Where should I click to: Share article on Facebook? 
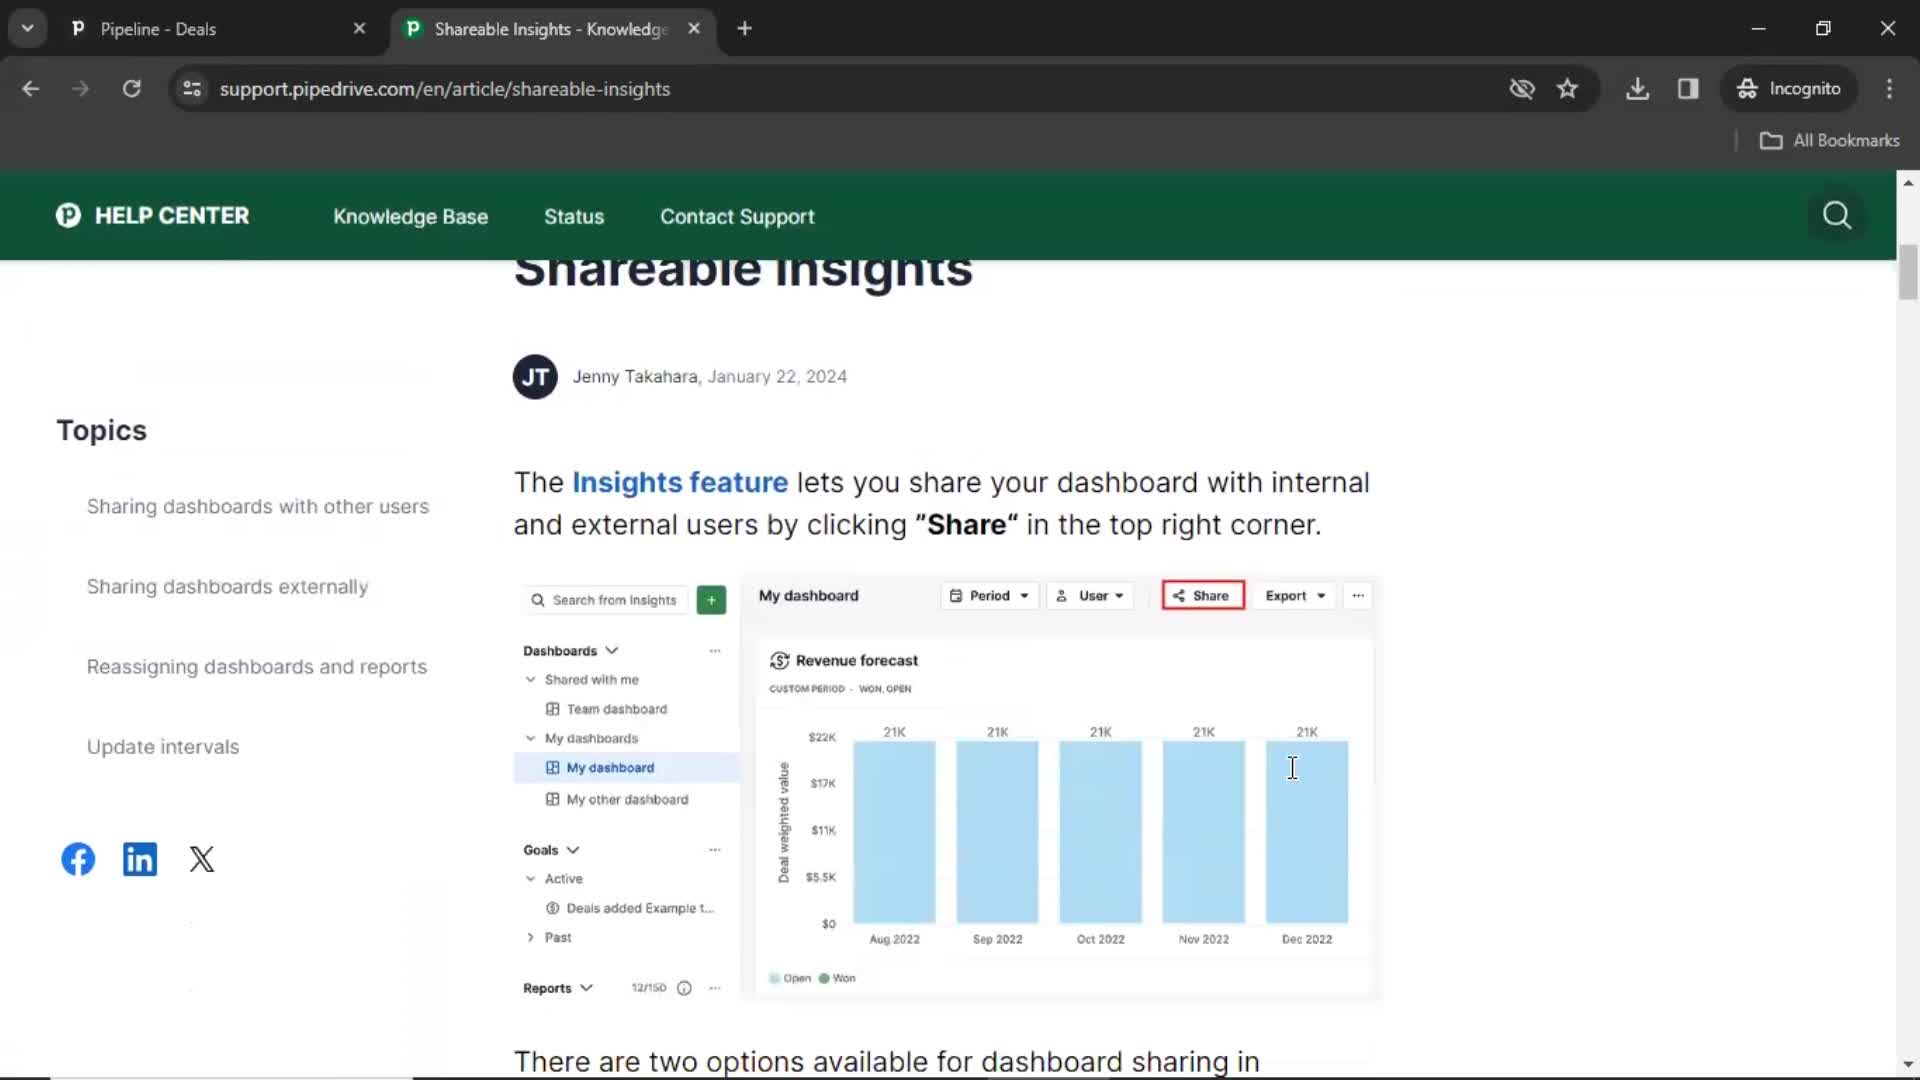(78, 859)
